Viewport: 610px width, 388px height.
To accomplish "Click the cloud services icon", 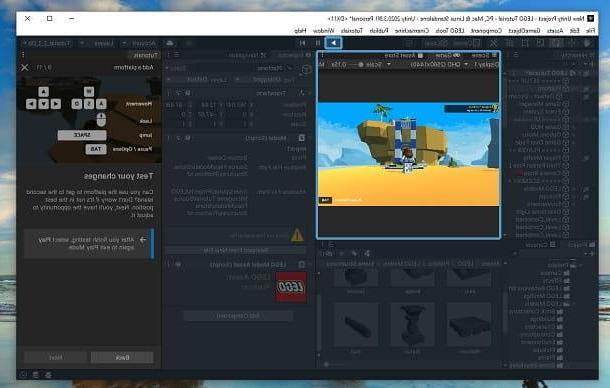I will (x=170, y=43).
